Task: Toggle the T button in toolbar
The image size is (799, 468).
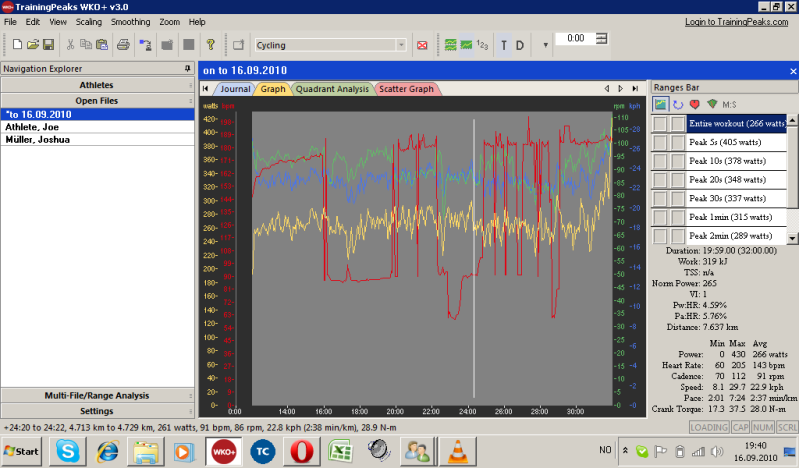Action: point(504,45)
